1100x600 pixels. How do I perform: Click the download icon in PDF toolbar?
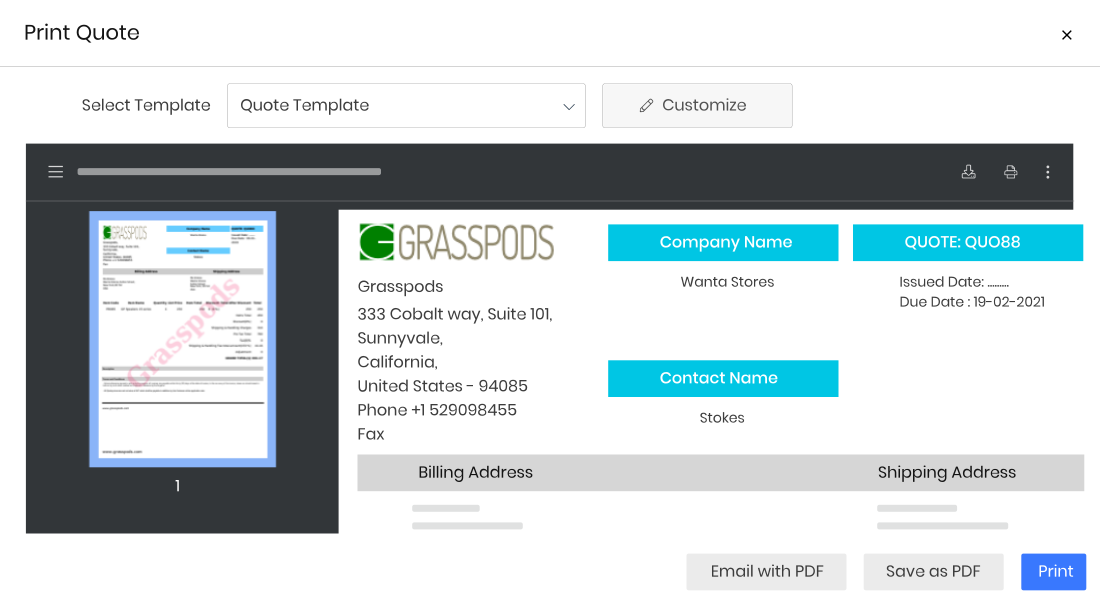968,172
